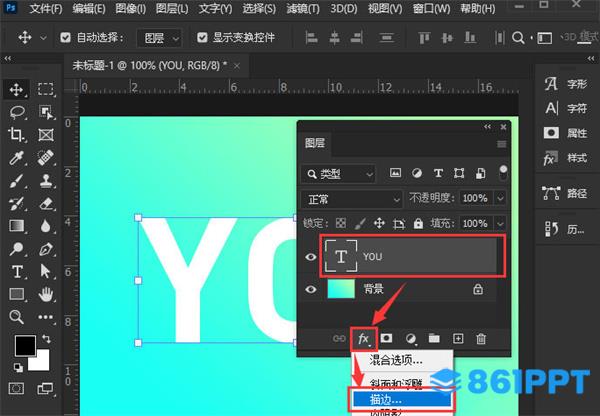This screenshot has width=600, height=416.
Task: Select the Lasso tool
Action: 17,113
